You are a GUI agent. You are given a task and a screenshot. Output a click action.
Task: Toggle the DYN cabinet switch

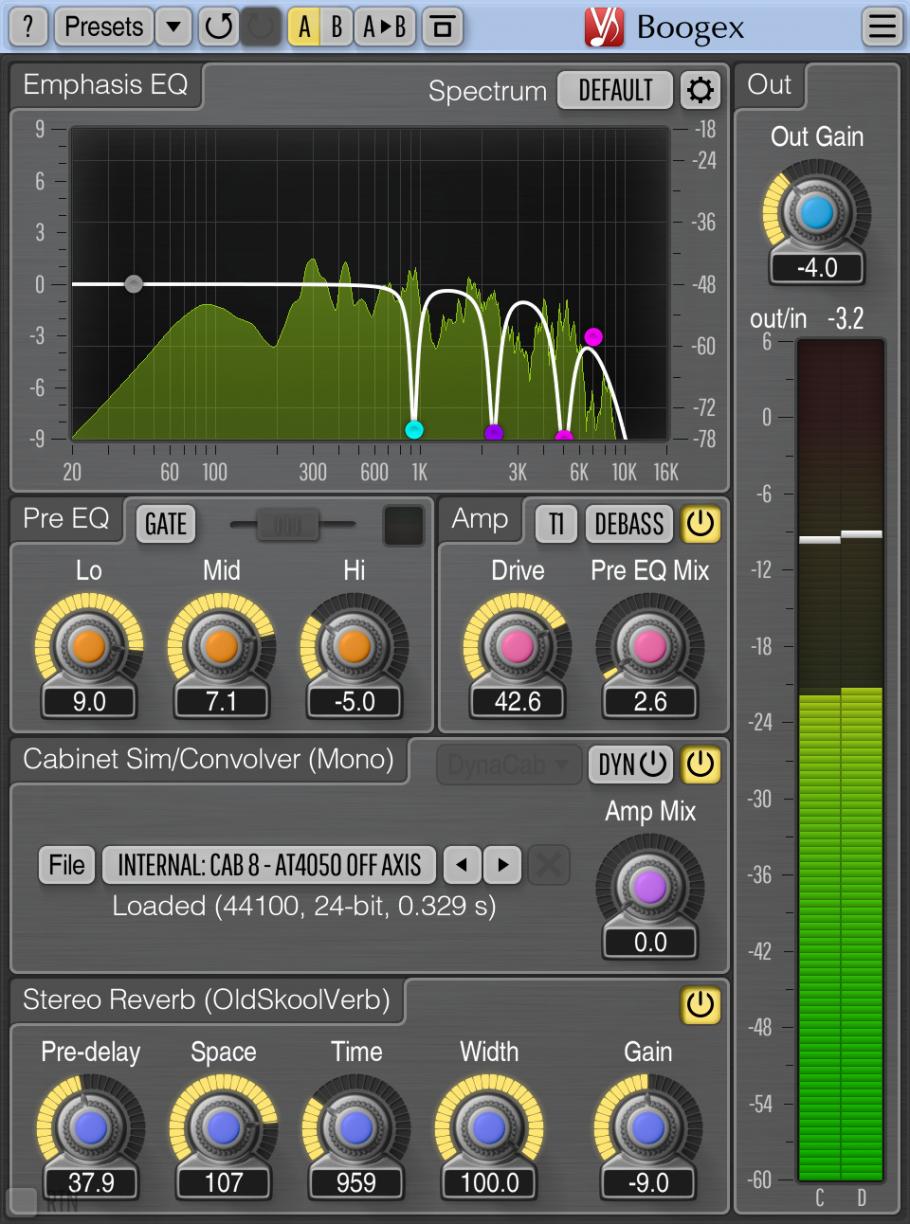(x=631, y=765)
